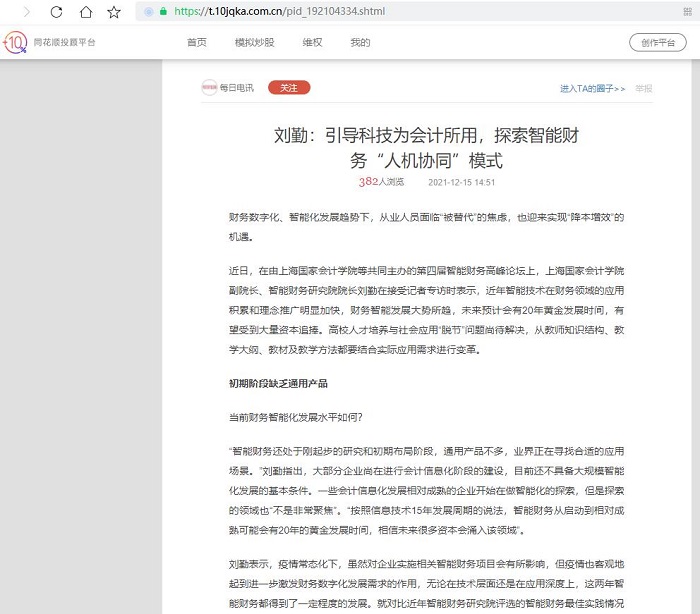Viewport: 700px width, 614px height.
Task: Click the 382人浏览 view count
Action: [381, 182]
